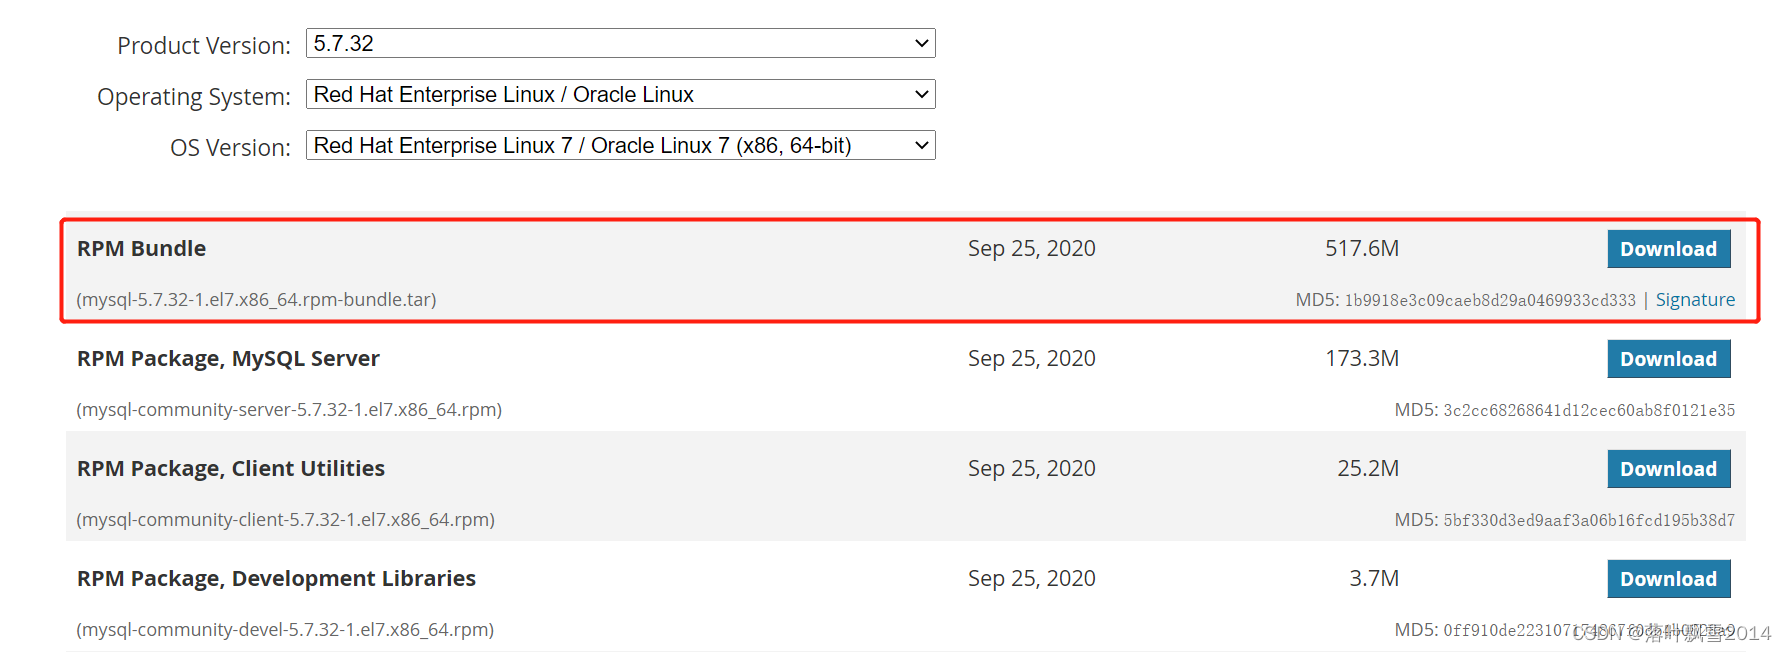Click the arrow on Product Version select
The height and width of the screenshot is (652, 1787).
click(922, 43)
